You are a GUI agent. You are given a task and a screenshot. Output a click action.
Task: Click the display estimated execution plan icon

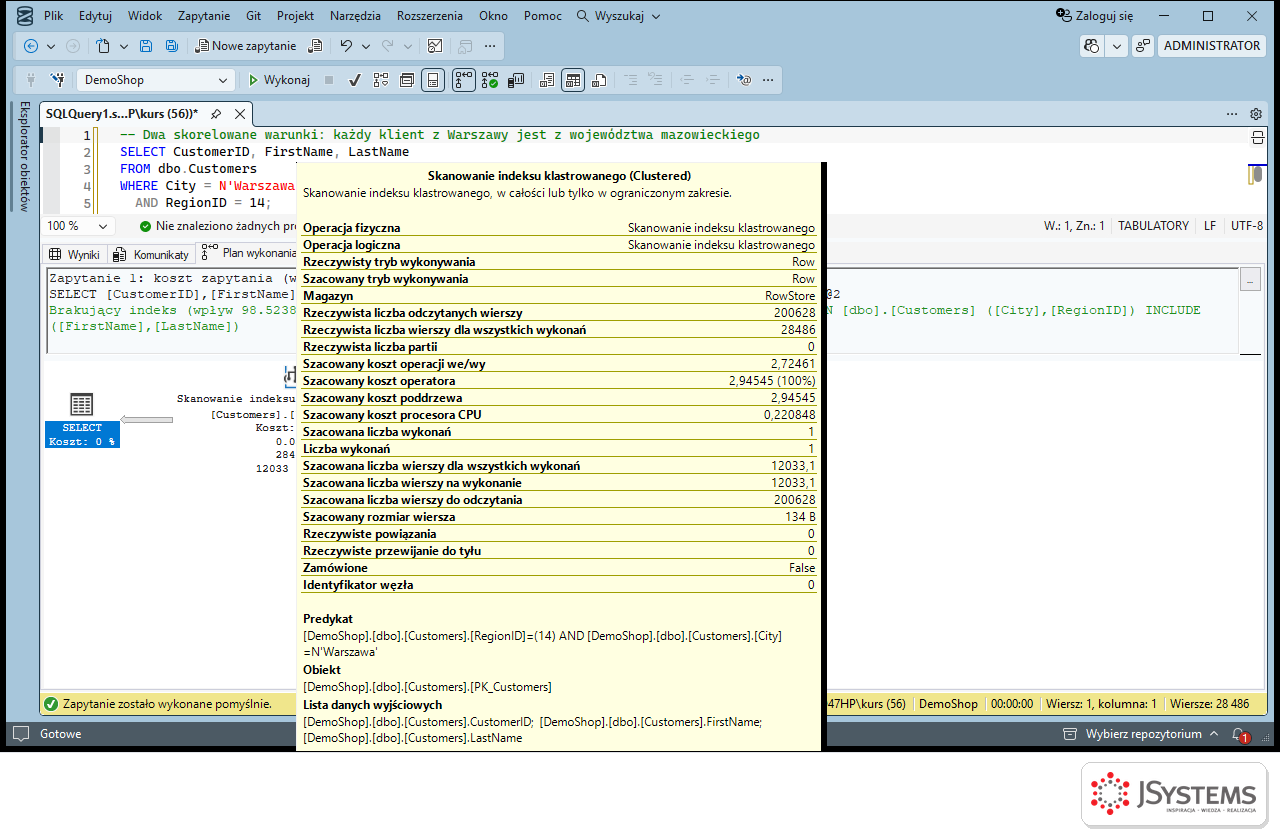[x=380, y=80]
